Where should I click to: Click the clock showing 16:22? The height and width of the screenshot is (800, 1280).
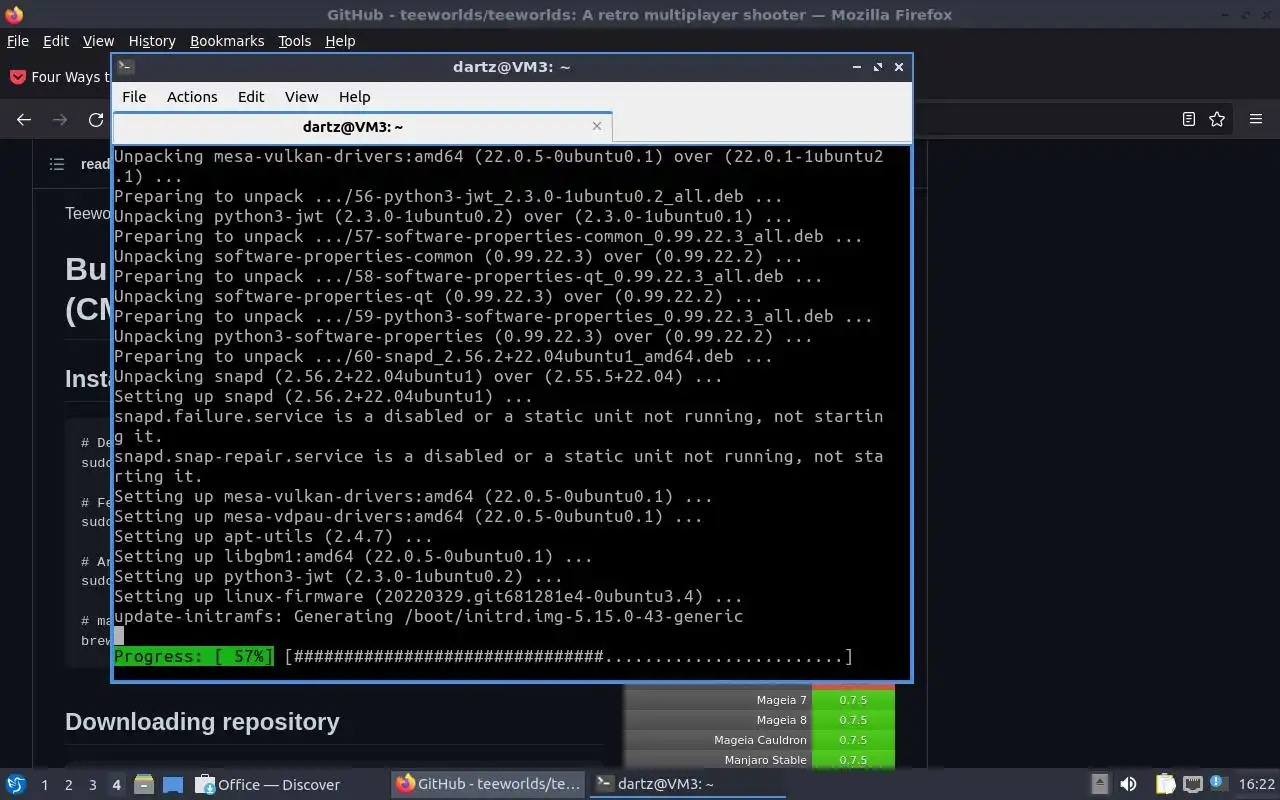coord(1257,785)
